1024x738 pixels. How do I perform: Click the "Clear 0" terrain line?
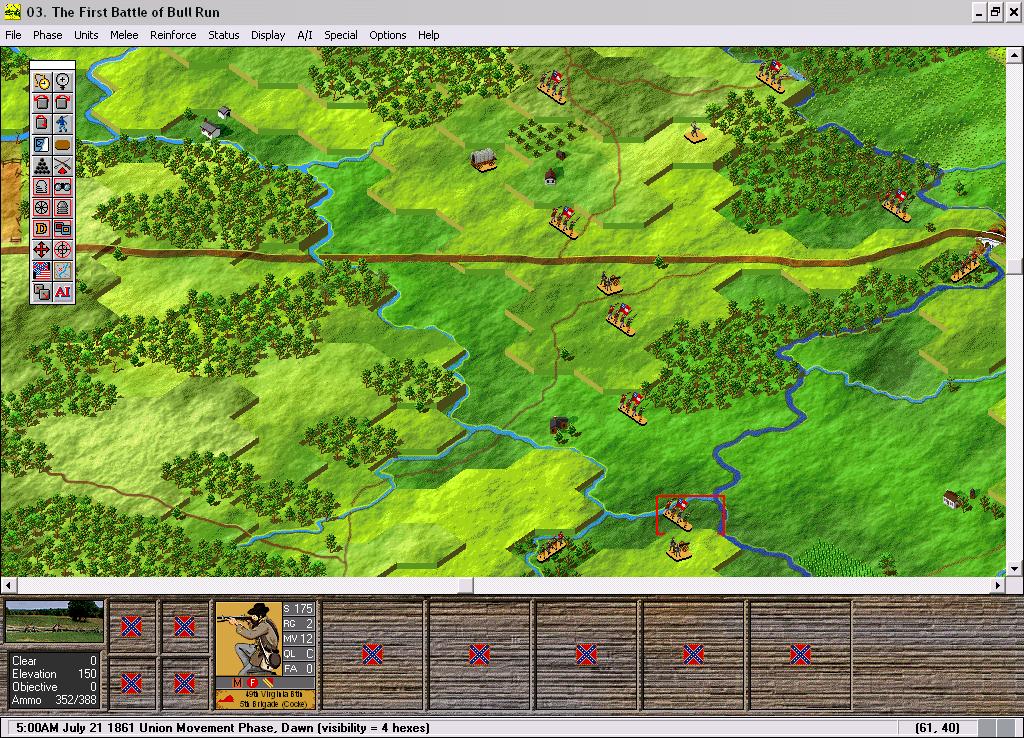[54, 661]
